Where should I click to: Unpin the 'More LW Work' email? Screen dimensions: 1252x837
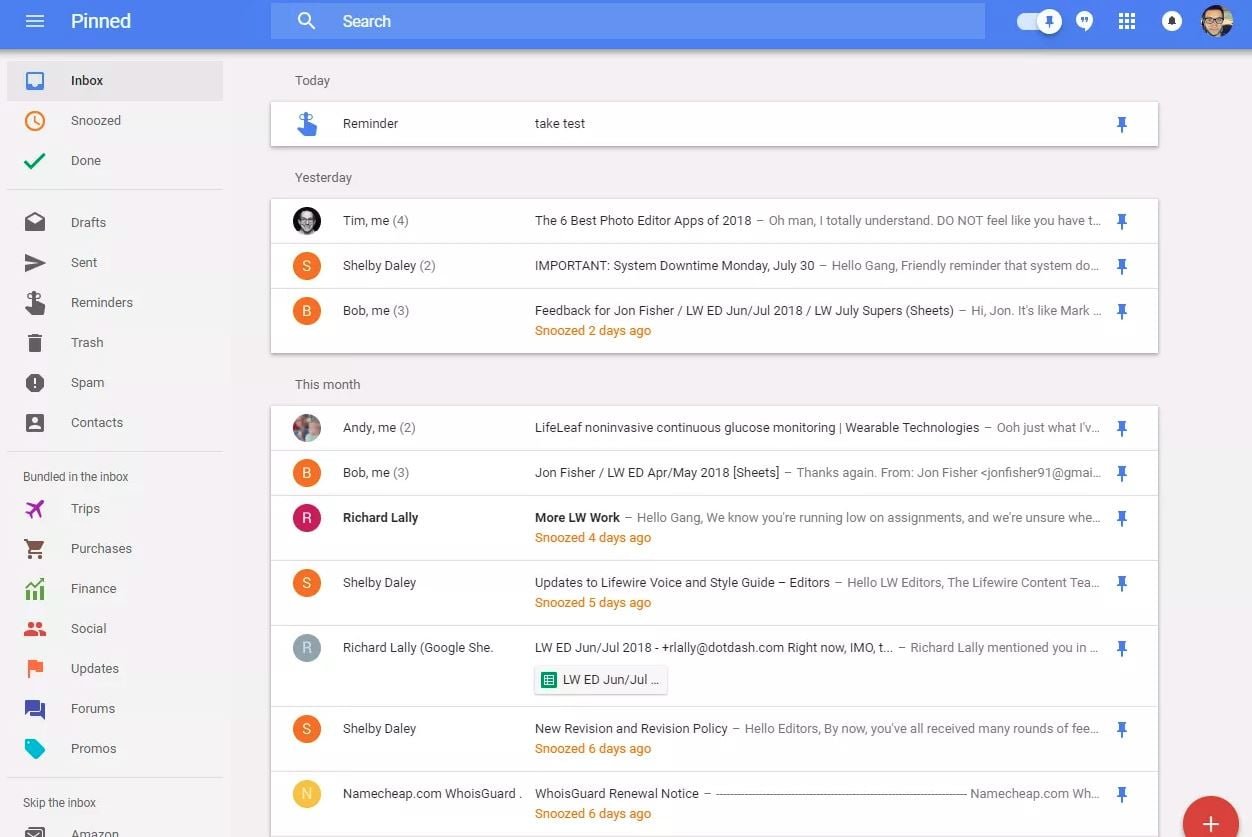coord(1121,518)
